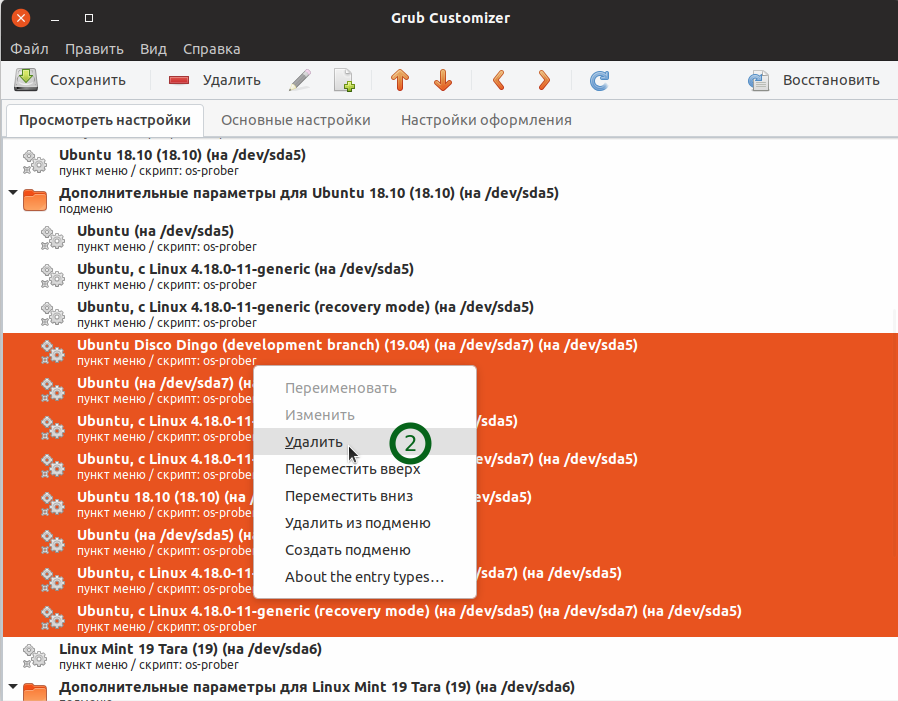Click disabled Переименовать menu entry
The image size is (898, 701).
tap(365, 388)
